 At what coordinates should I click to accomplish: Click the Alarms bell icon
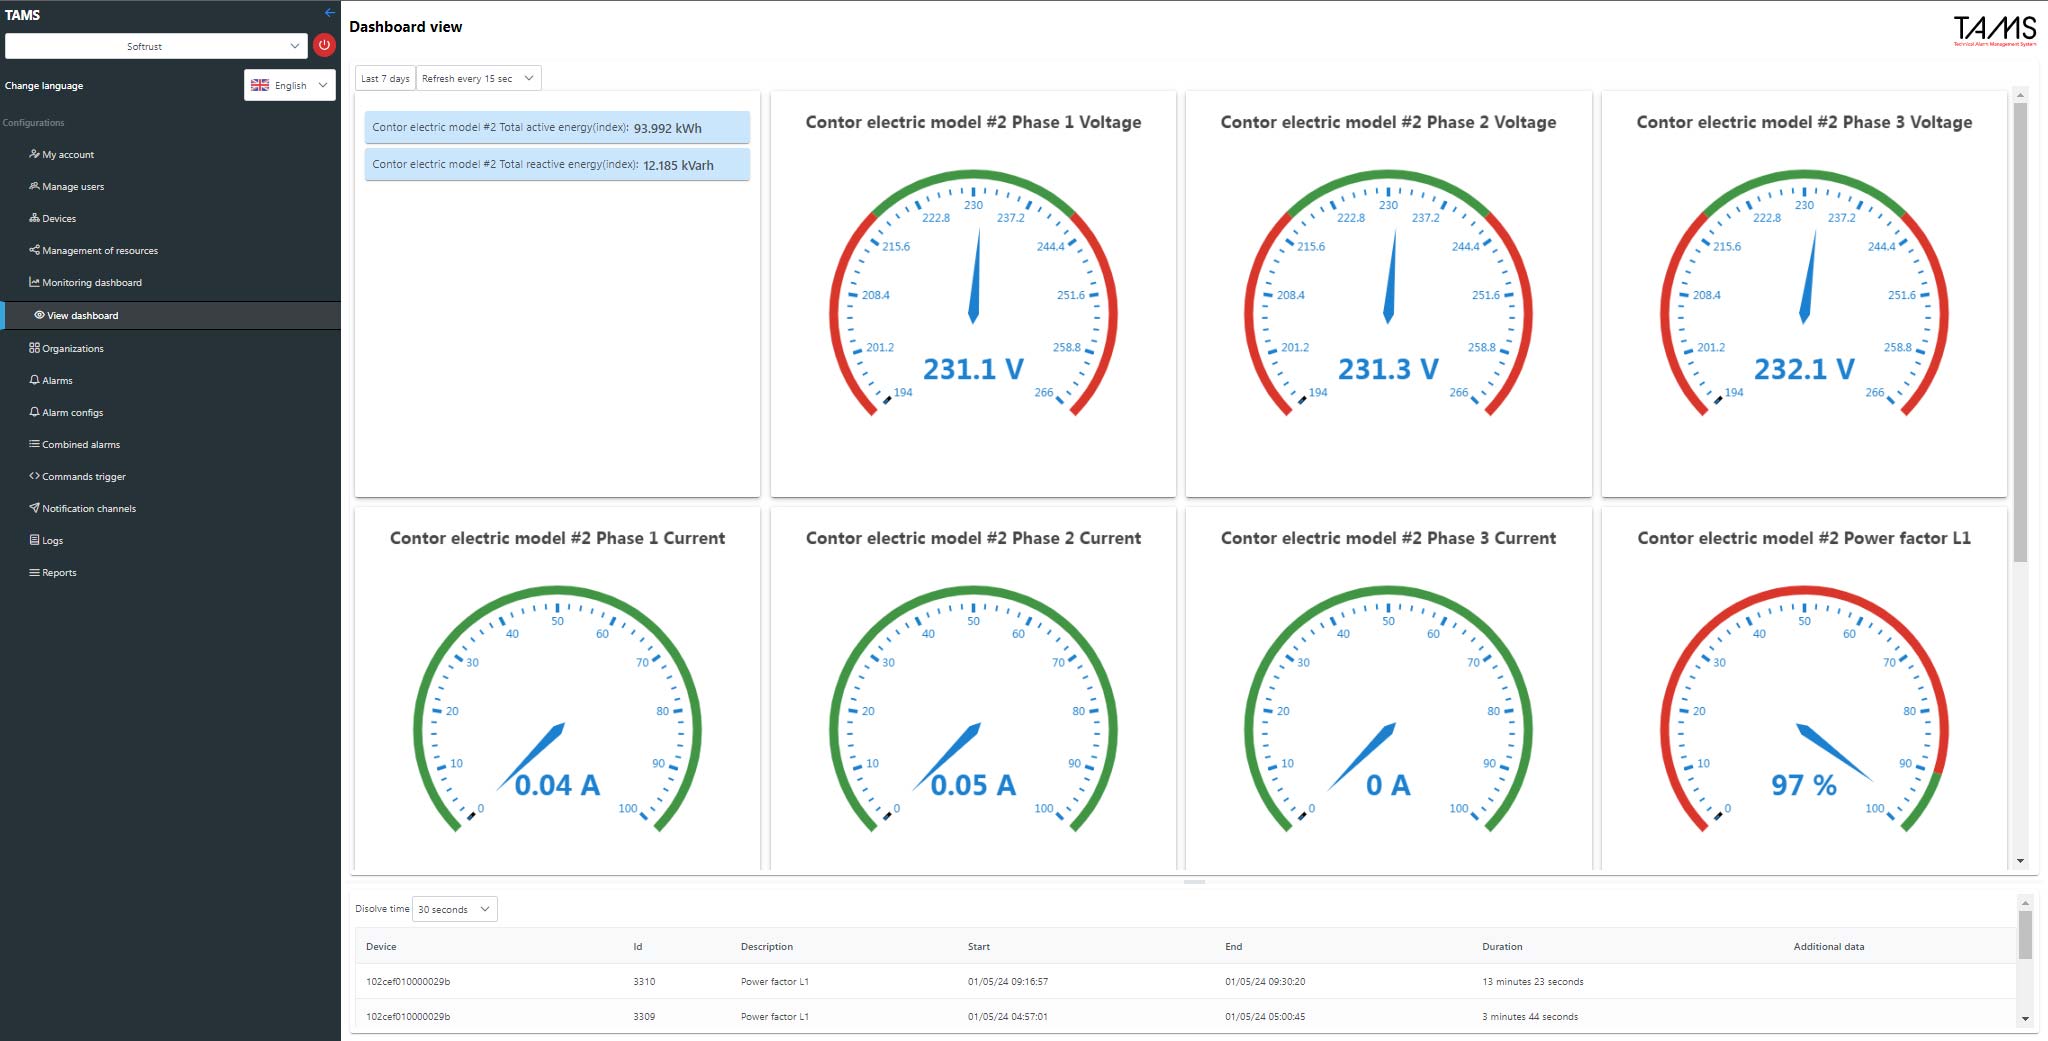pos(34,380)
